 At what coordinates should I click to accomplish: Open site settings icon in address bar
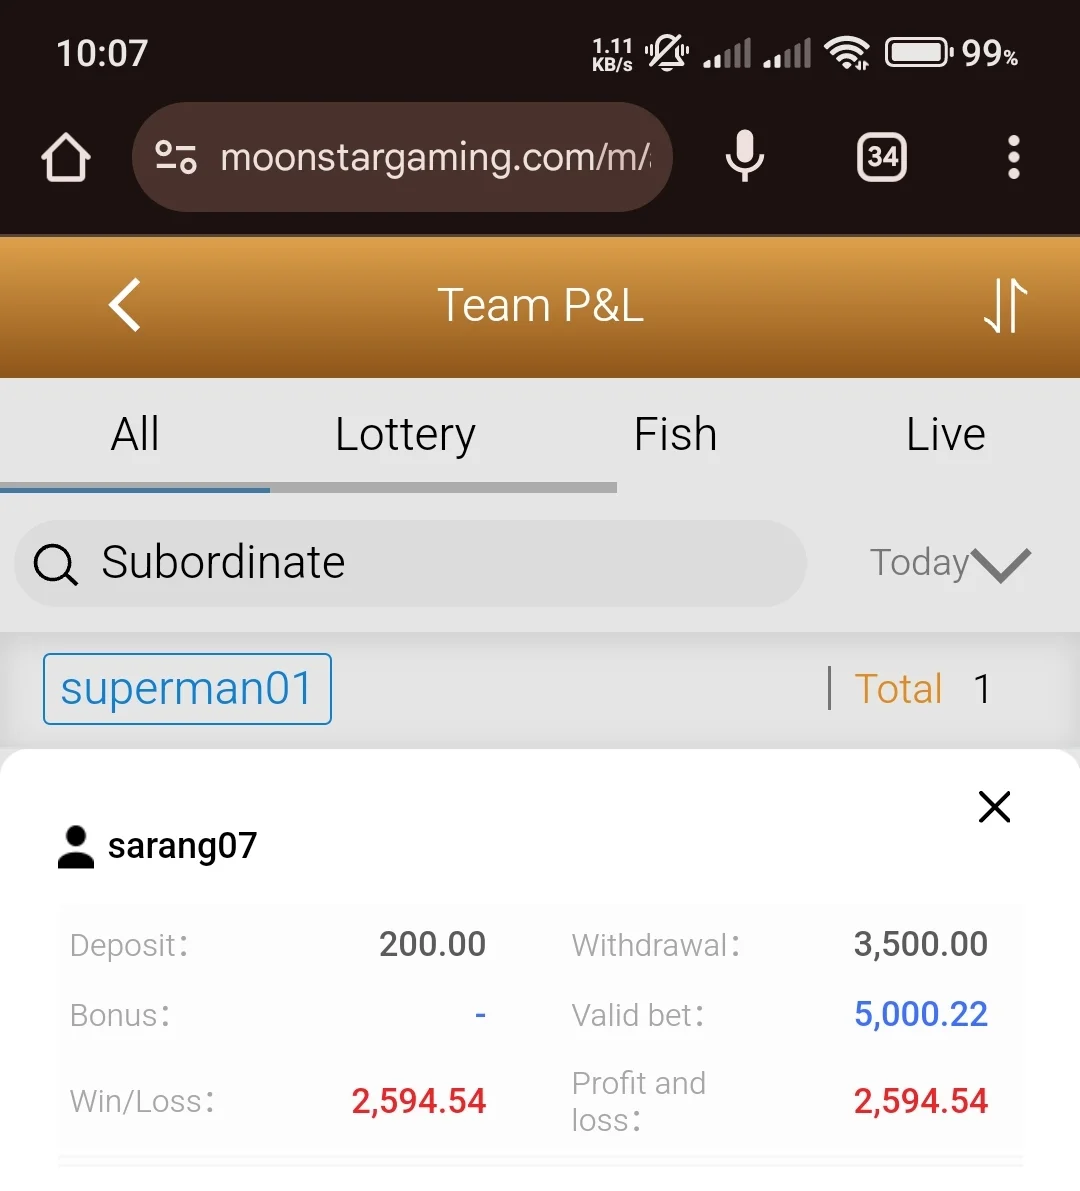coord(176,157)
